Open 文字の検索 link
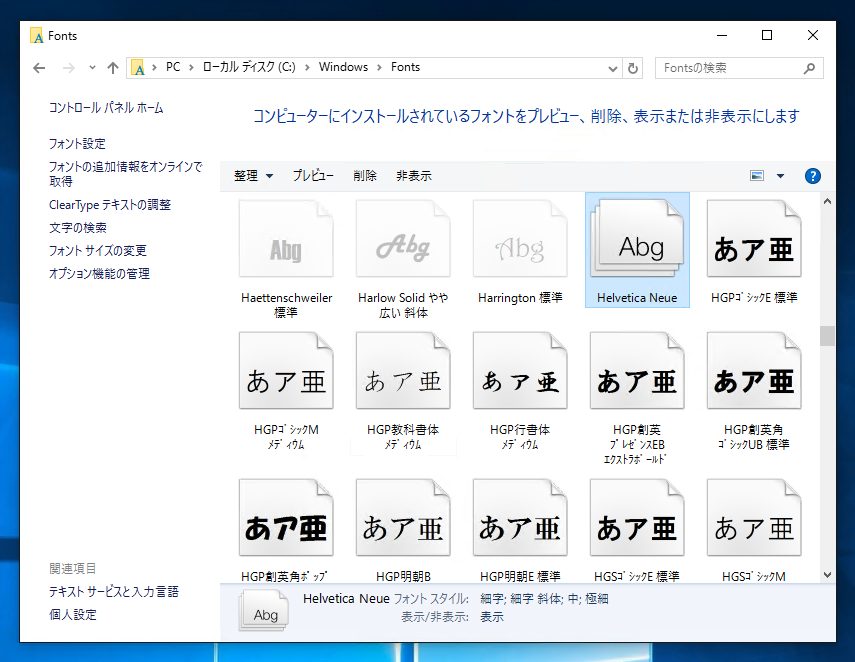 (77, 228)
